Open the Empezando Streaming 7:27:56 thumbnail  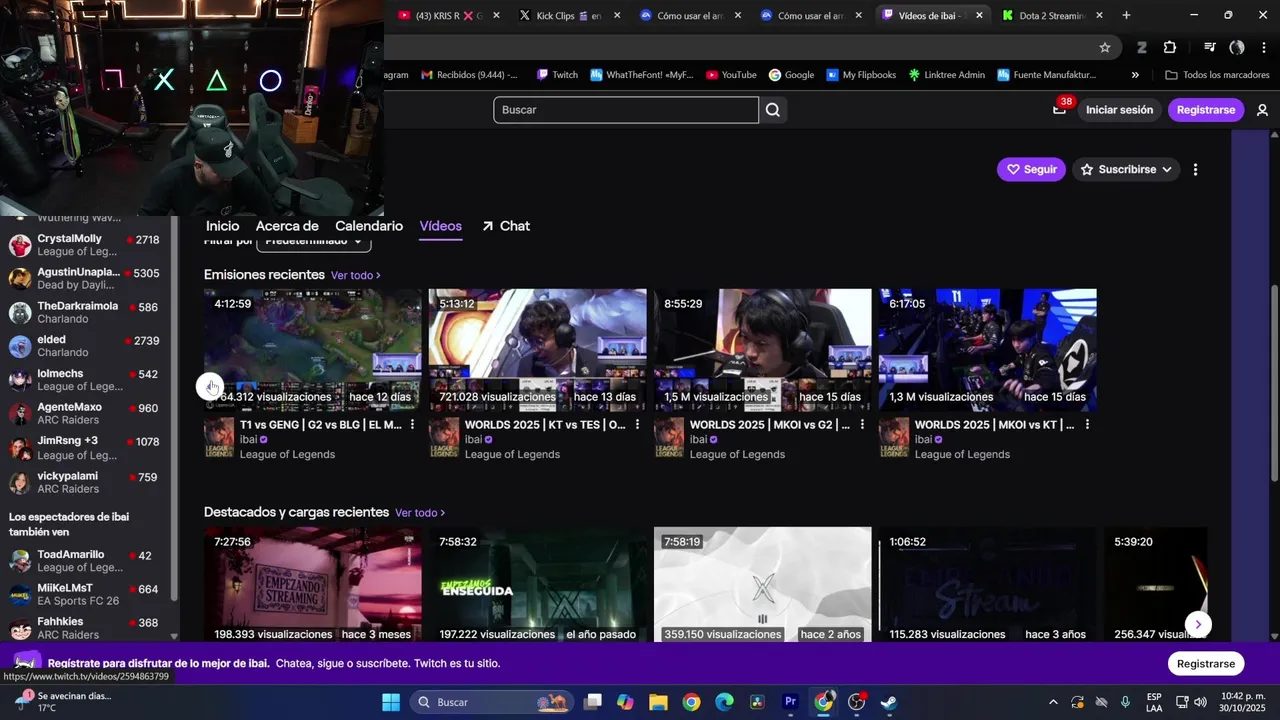tap(313, 585)
